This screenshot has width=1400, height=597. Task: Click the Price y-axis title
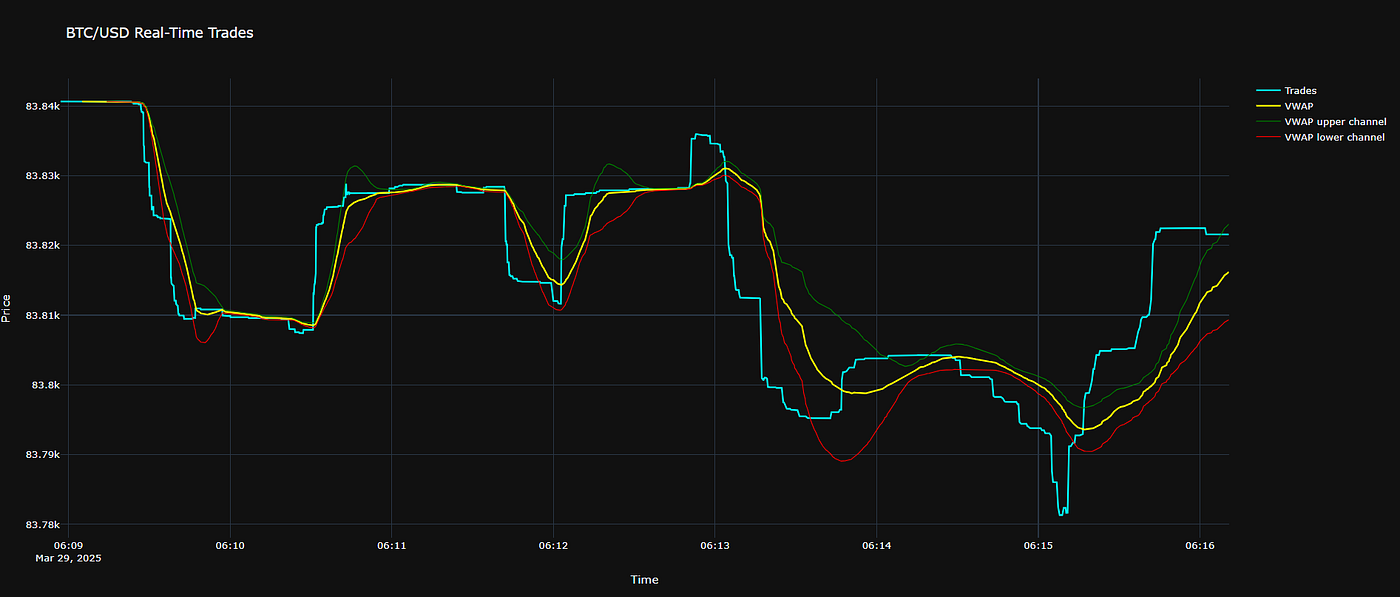(x=8, y=307)
